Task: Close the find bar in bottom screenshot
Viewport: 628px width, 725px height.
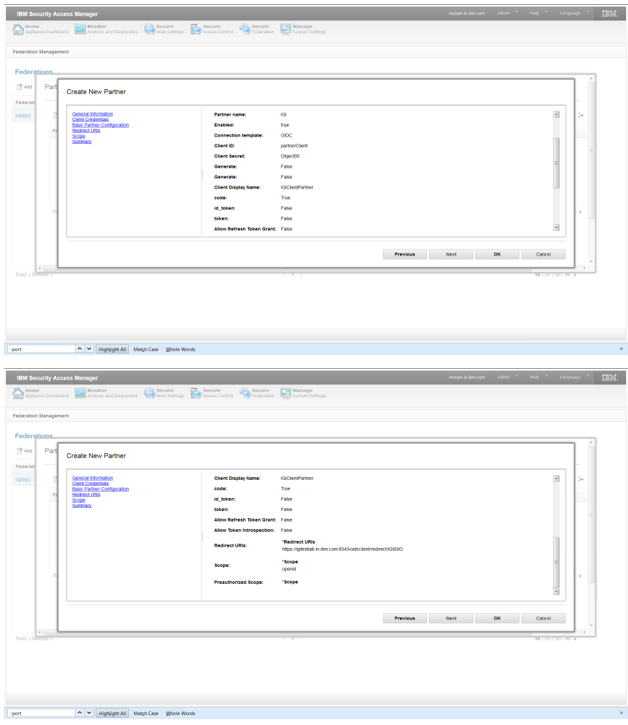Action: click(621, 713)
